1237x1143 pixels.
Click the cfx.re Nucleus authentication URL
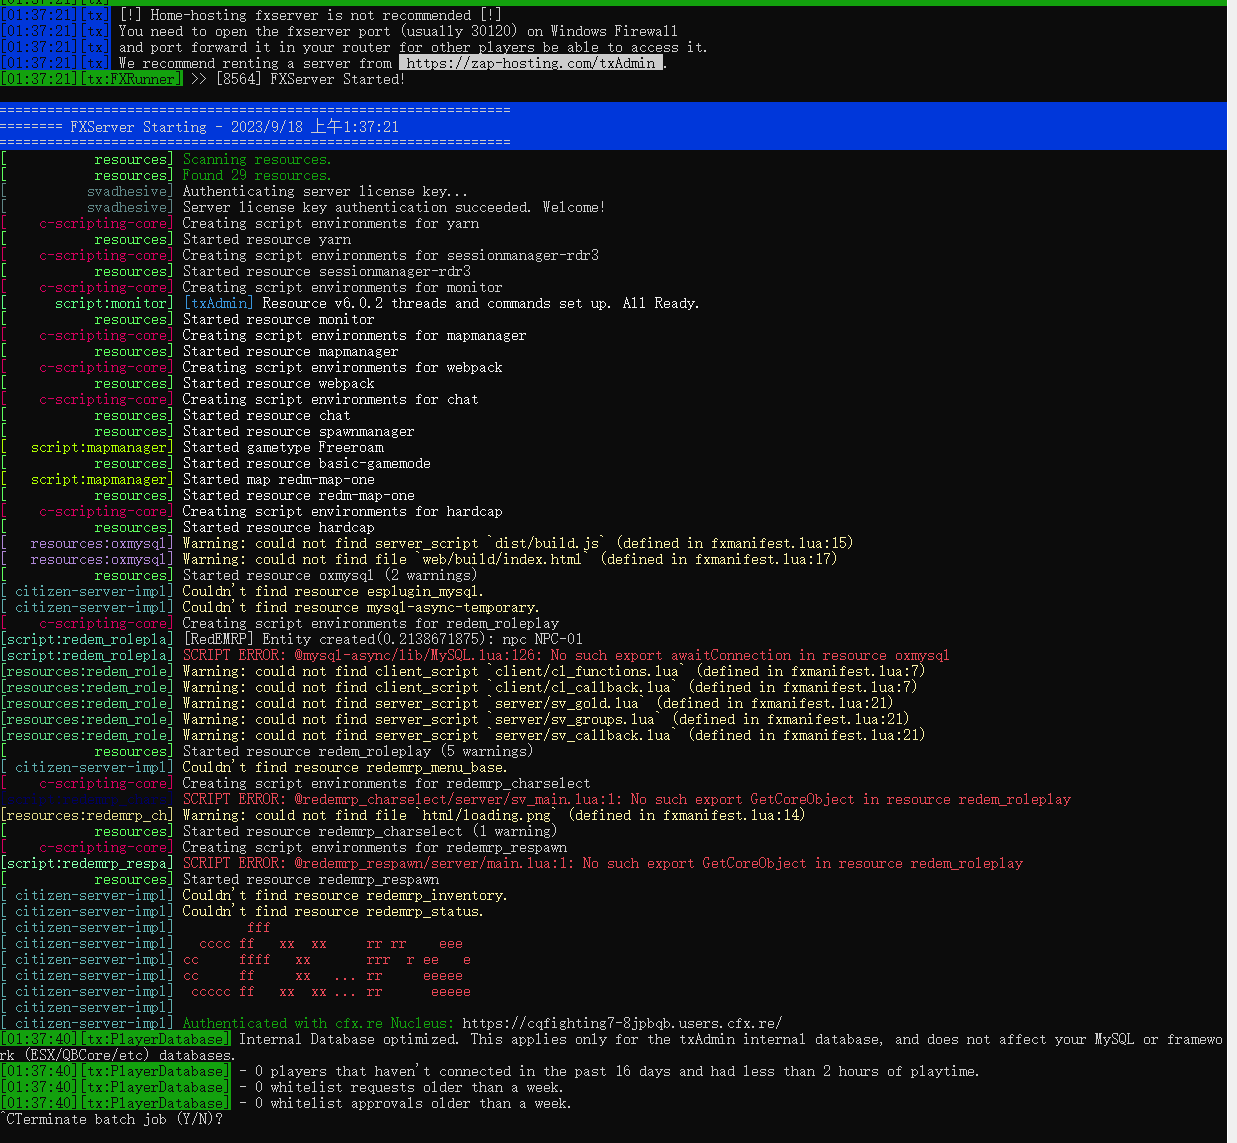pyautogui.click(x=622, y=1023)
